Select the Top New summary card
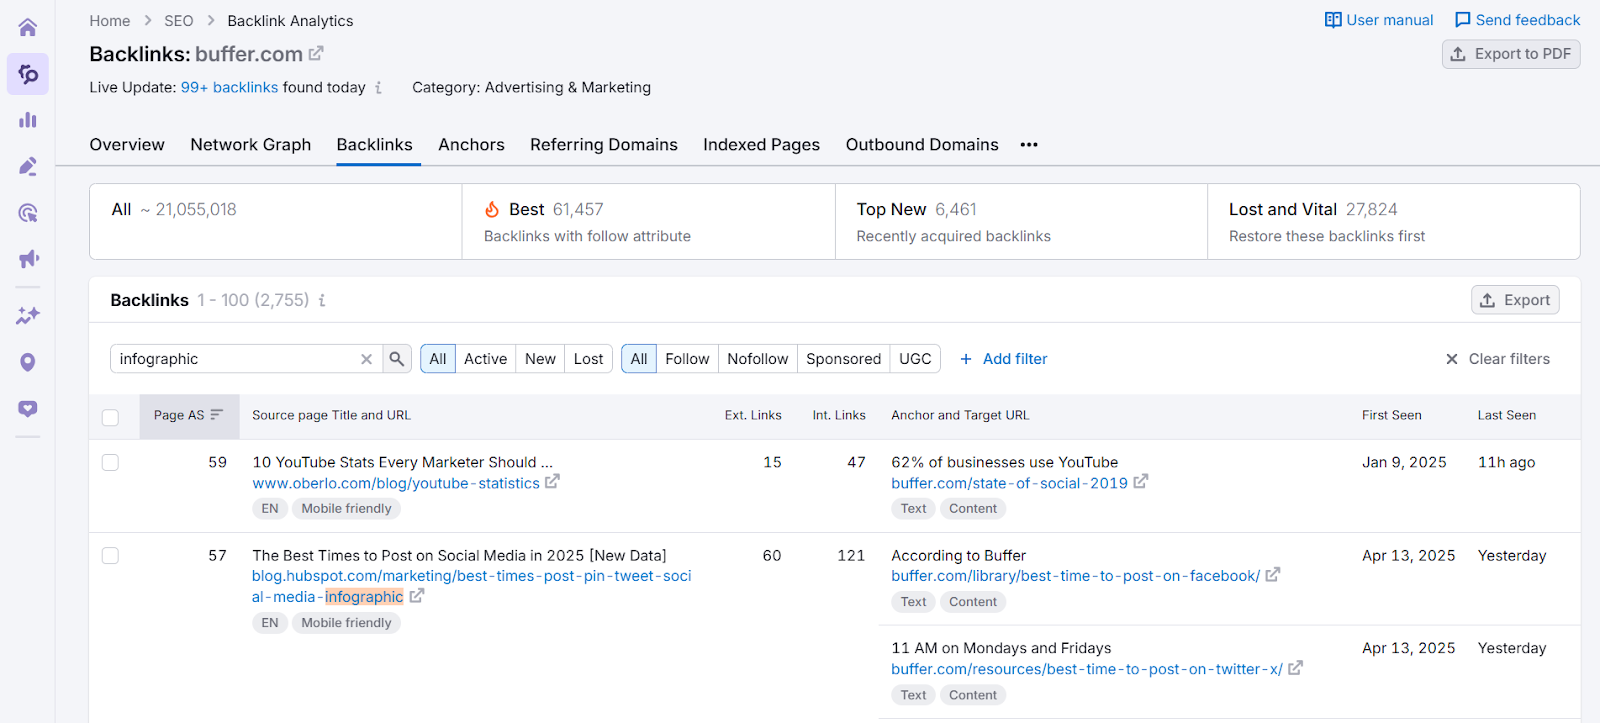Screen dimensions: 1600x723 (x=1021, y=222)
